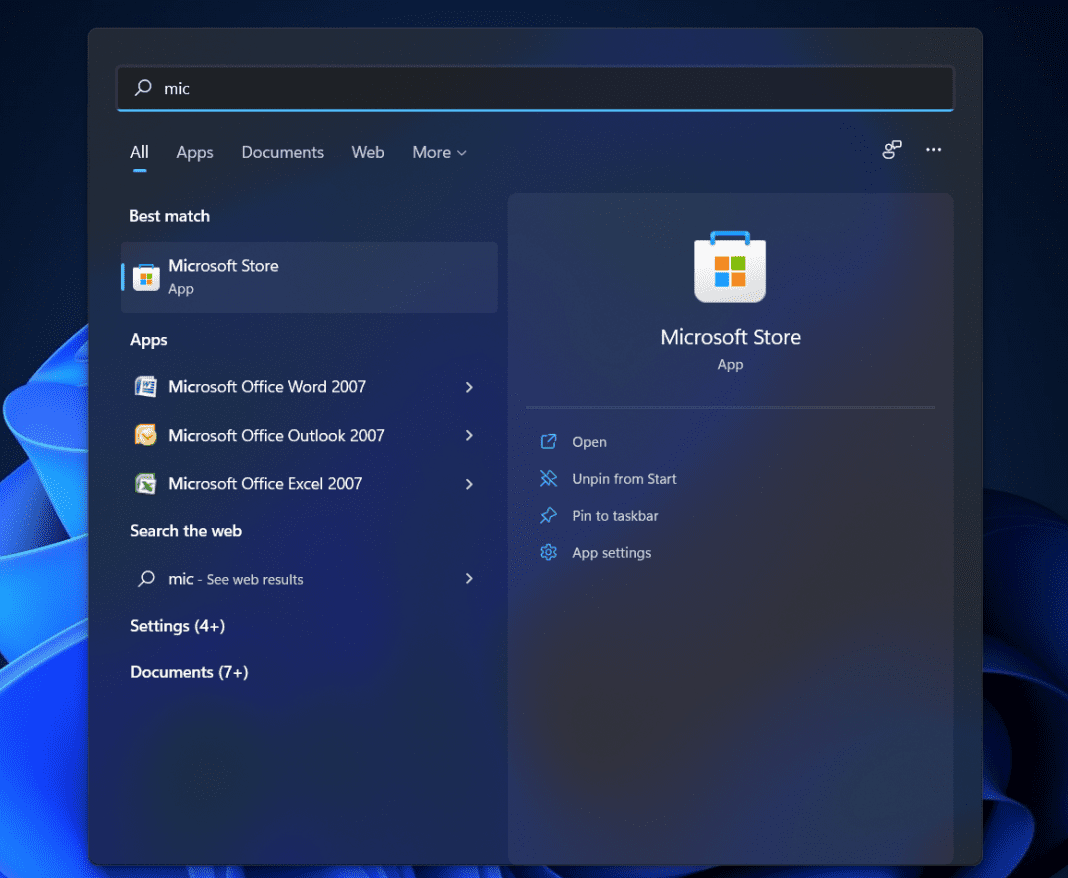This screenshot has height=878, width=1068.
Task: Click the Microsoft Office Outlook 2007 icon
Action: (x=146, y=435)
